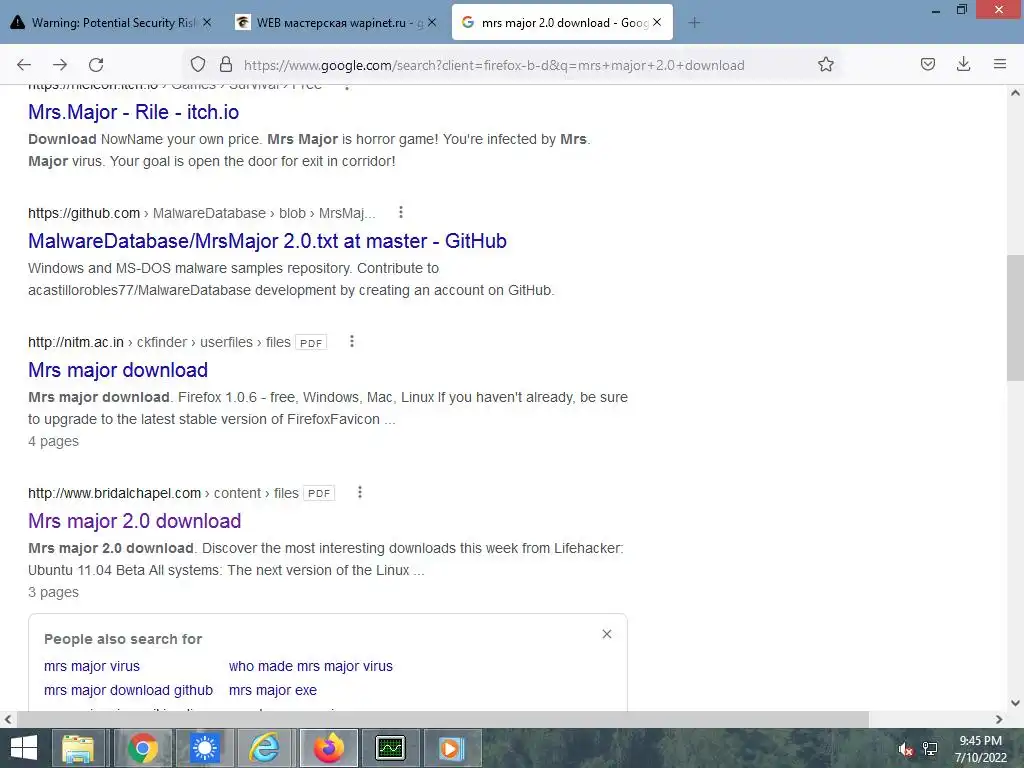
Task: Open MalwareDatabase/MrsMajor 2.0.txt GitHub result
Action: coord(267,241)
